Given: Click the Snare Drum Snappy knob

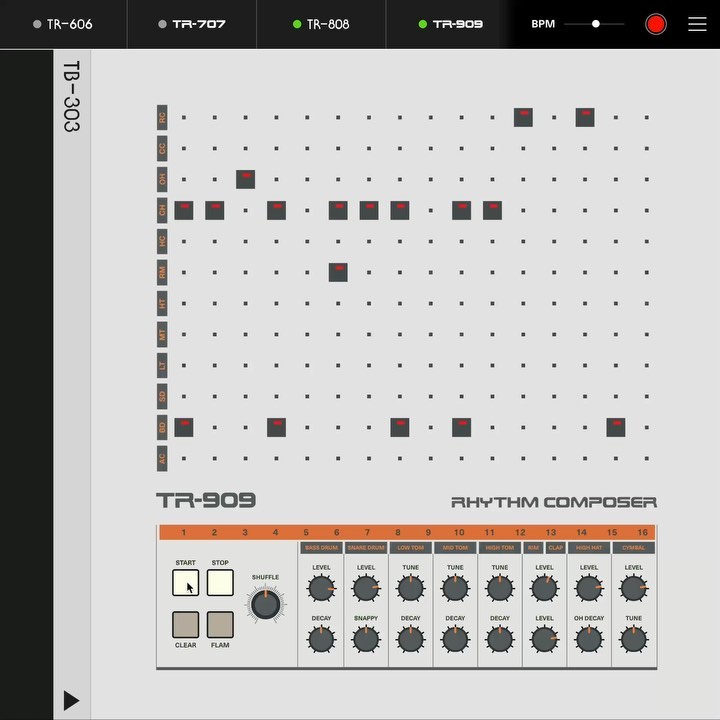Looking at the screenshot, I should coord(366,640).
